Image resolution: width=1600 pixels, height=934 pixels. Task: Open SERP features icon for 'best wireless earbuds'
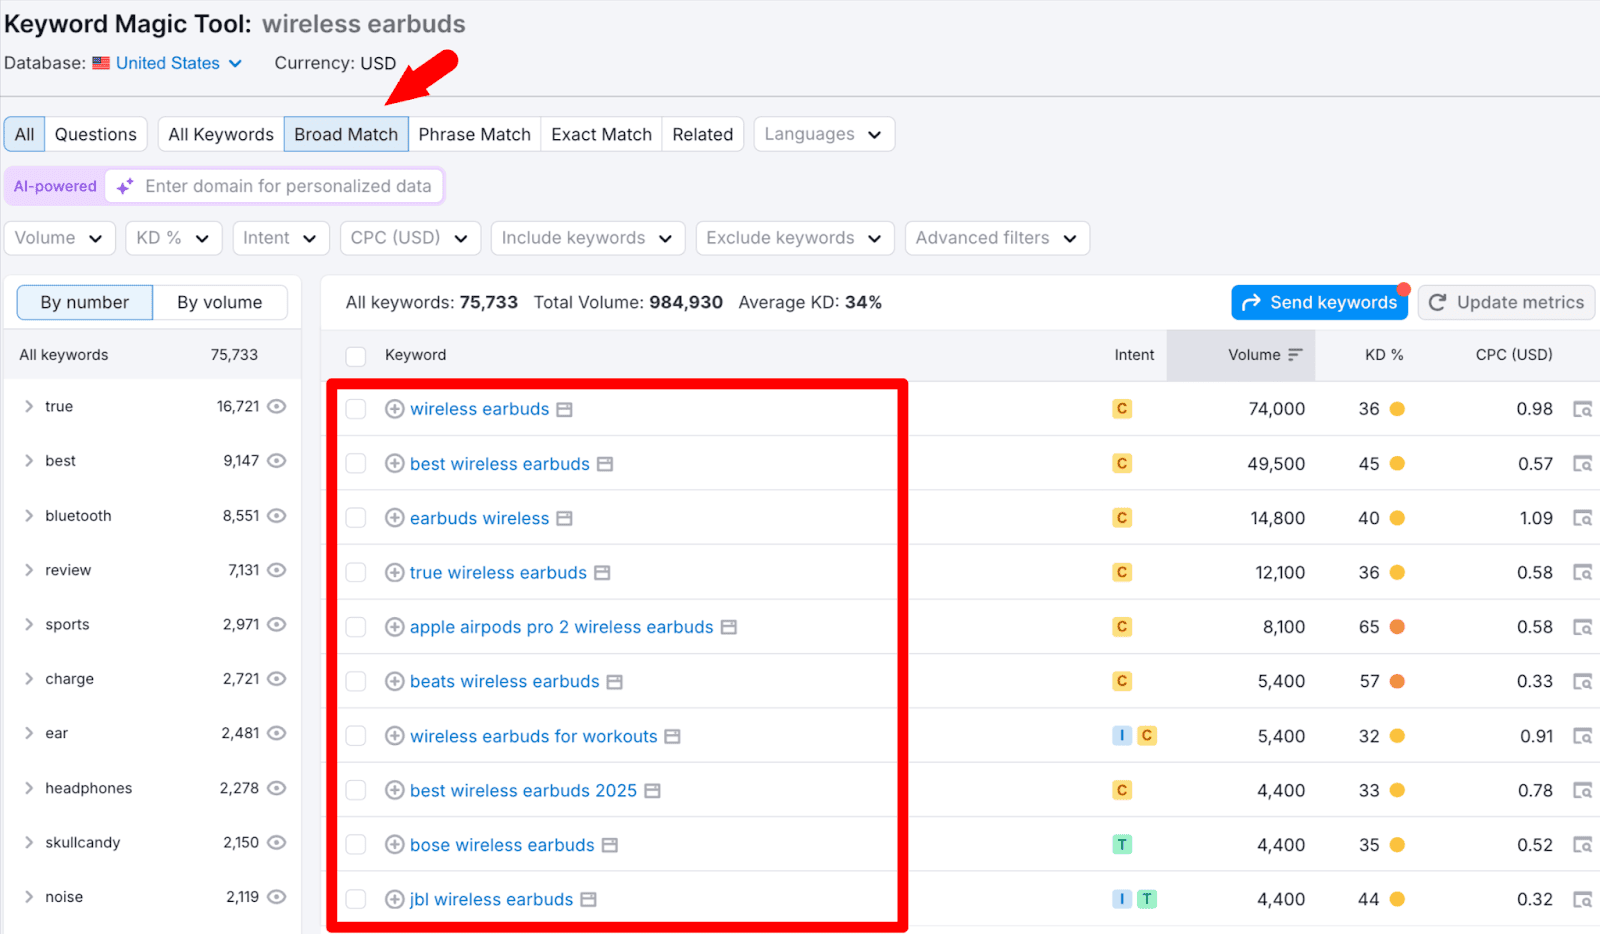coord(605,464)
